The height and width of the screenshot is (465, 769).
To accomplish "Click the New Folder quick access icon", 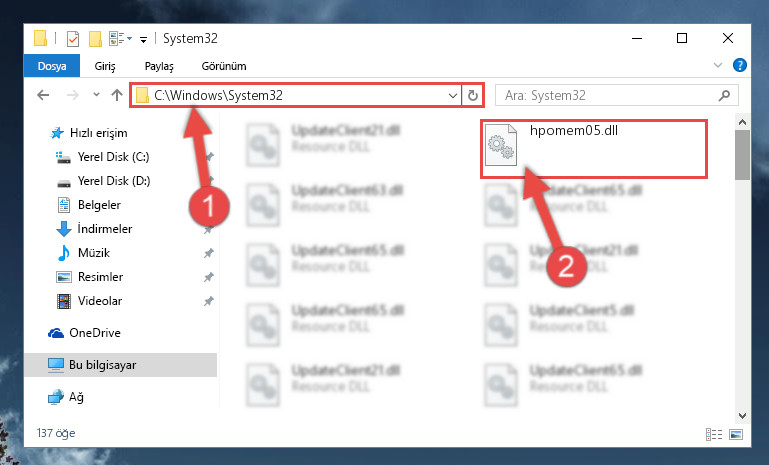I will [95, 38].
